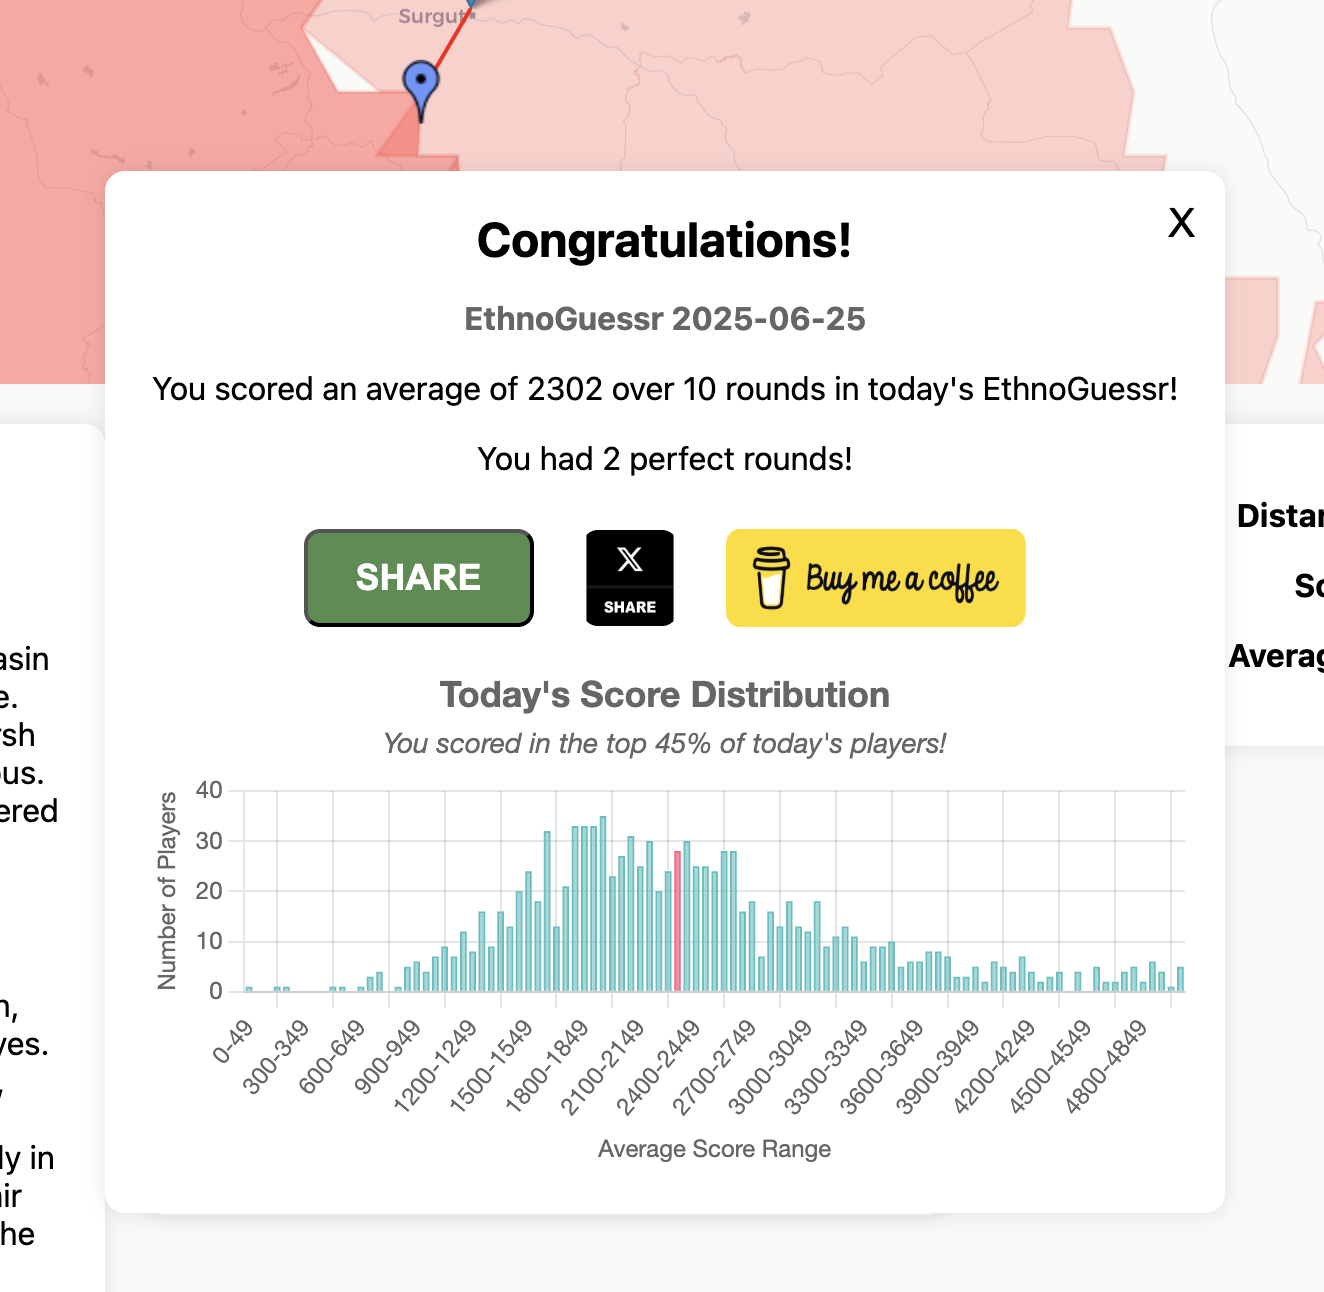Screen dimensions: 1324x1292
Task: Click the average score 2302 sentence
Action: (665, 389)
